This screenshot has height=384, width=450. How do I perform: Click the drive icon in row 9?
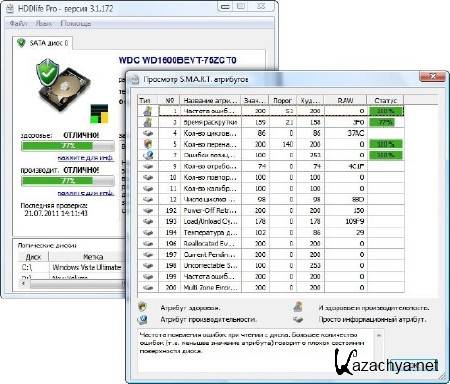click(x=148, y=166)
